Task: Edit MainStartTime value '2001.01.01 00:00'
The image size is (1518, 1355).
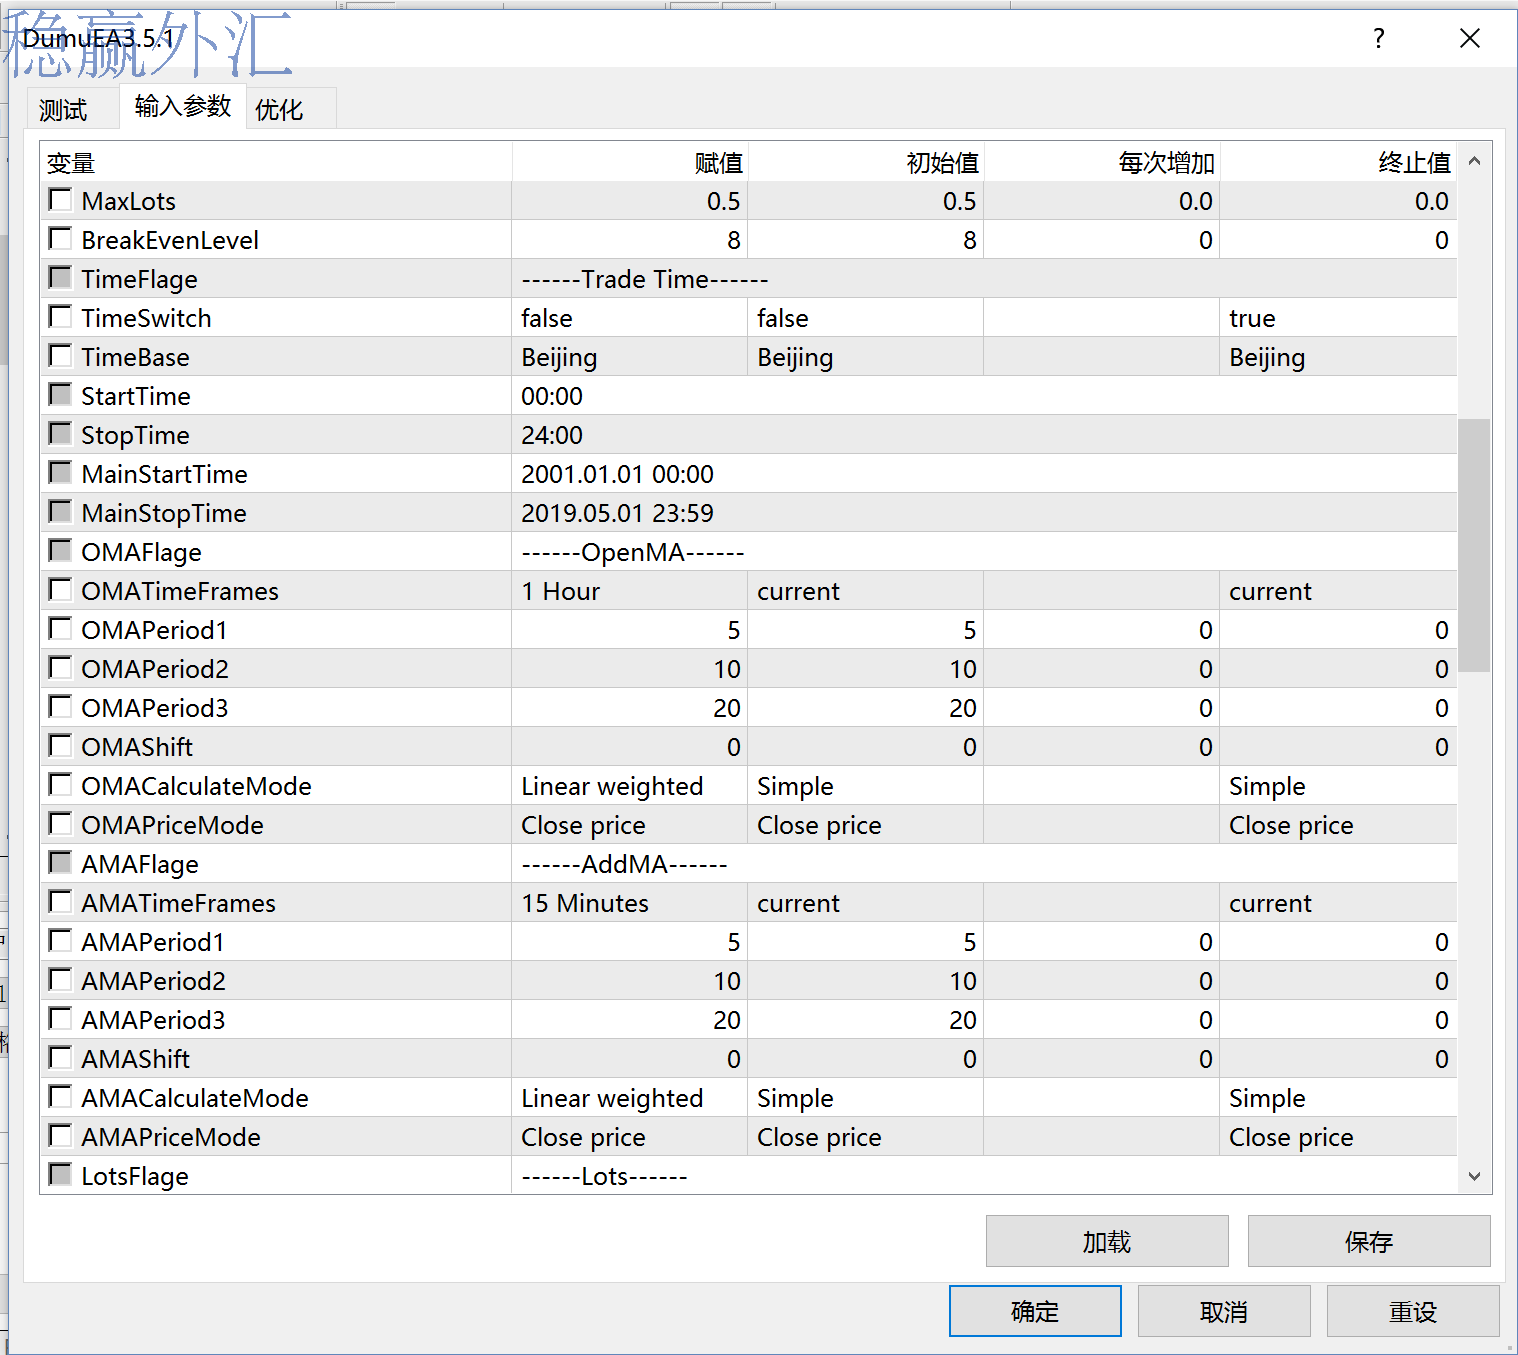Action: coord(984,473)
